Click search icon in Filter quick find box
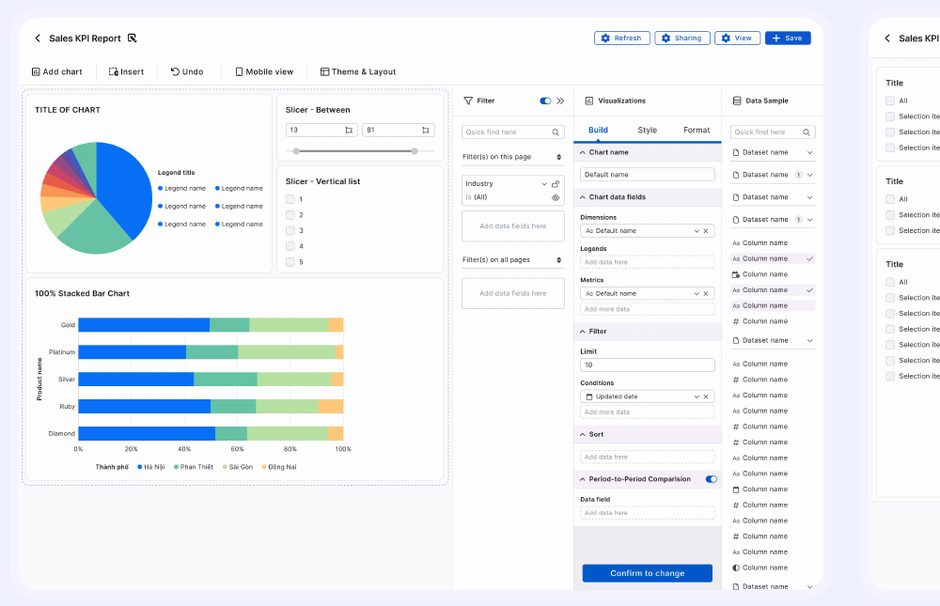The width and height of the screenshot is (940, 606). [x=556, y=132]
